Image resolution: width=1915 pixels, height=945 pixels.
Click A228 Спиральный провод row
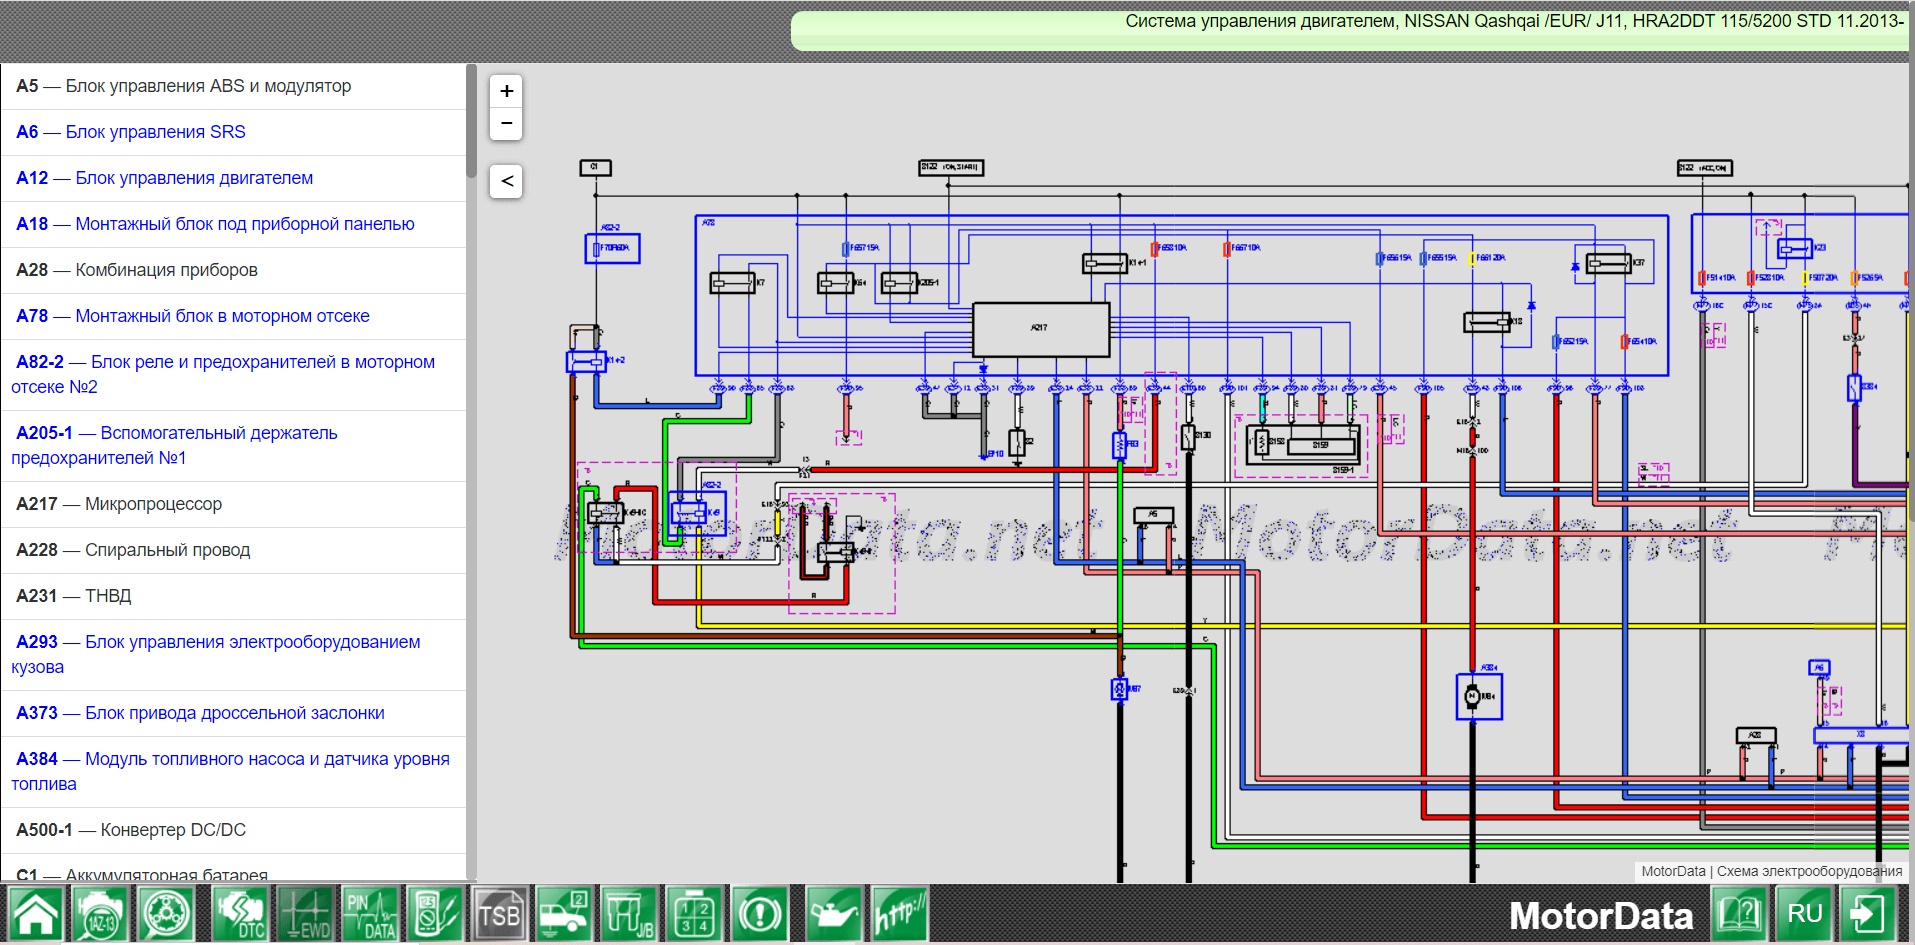233,550
